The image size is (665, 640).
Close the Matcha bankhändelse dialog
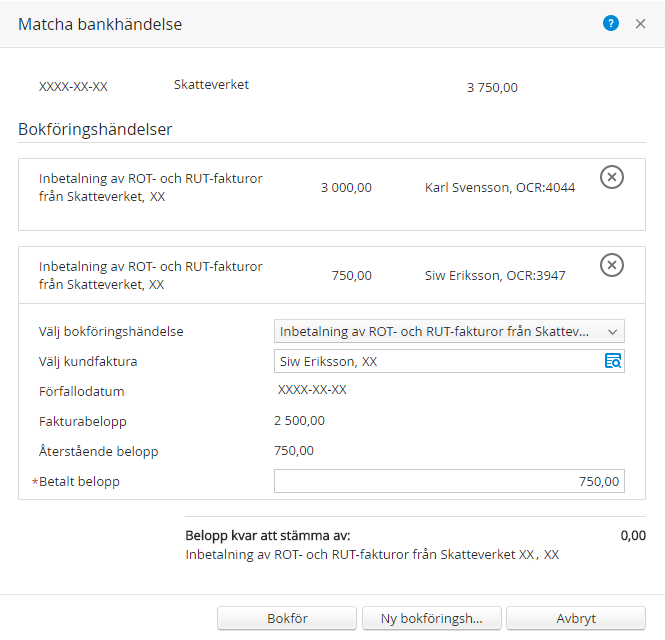click(640, 24)
